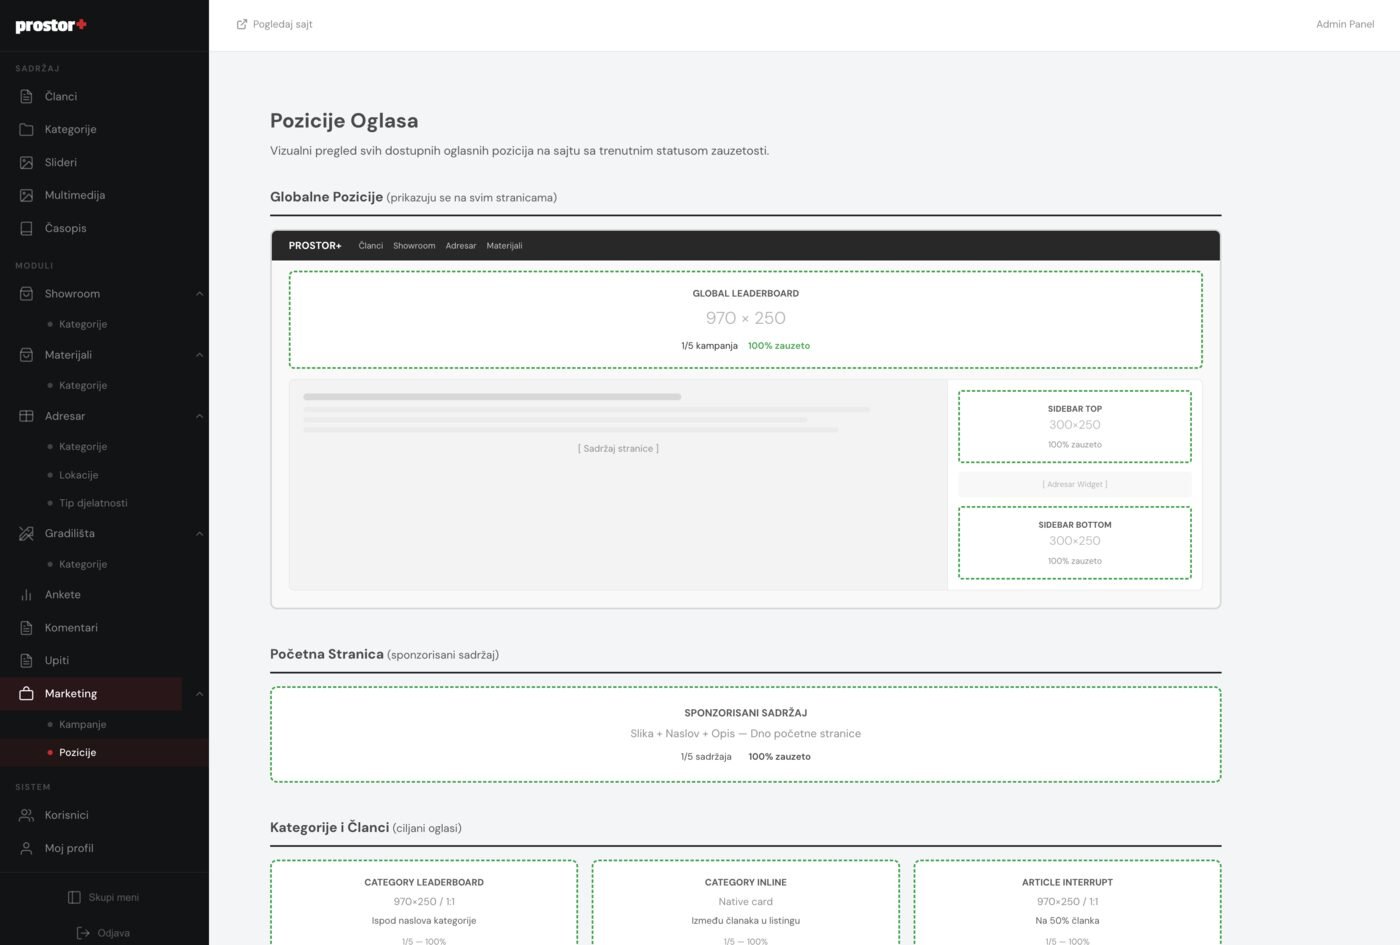Click the Showroom store icon
This screenshot has height=945, width=1400.
point(26,294)
